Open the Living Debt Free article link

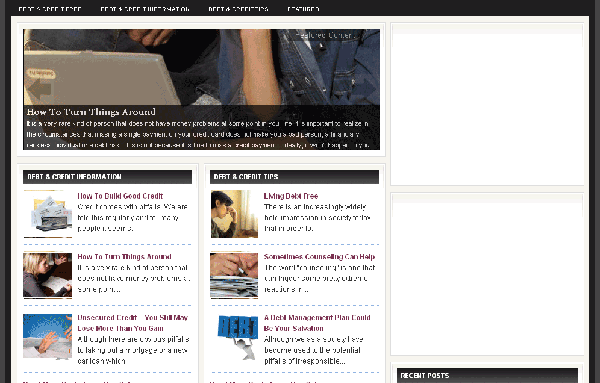pyautogui.click(x=291, y=196)
